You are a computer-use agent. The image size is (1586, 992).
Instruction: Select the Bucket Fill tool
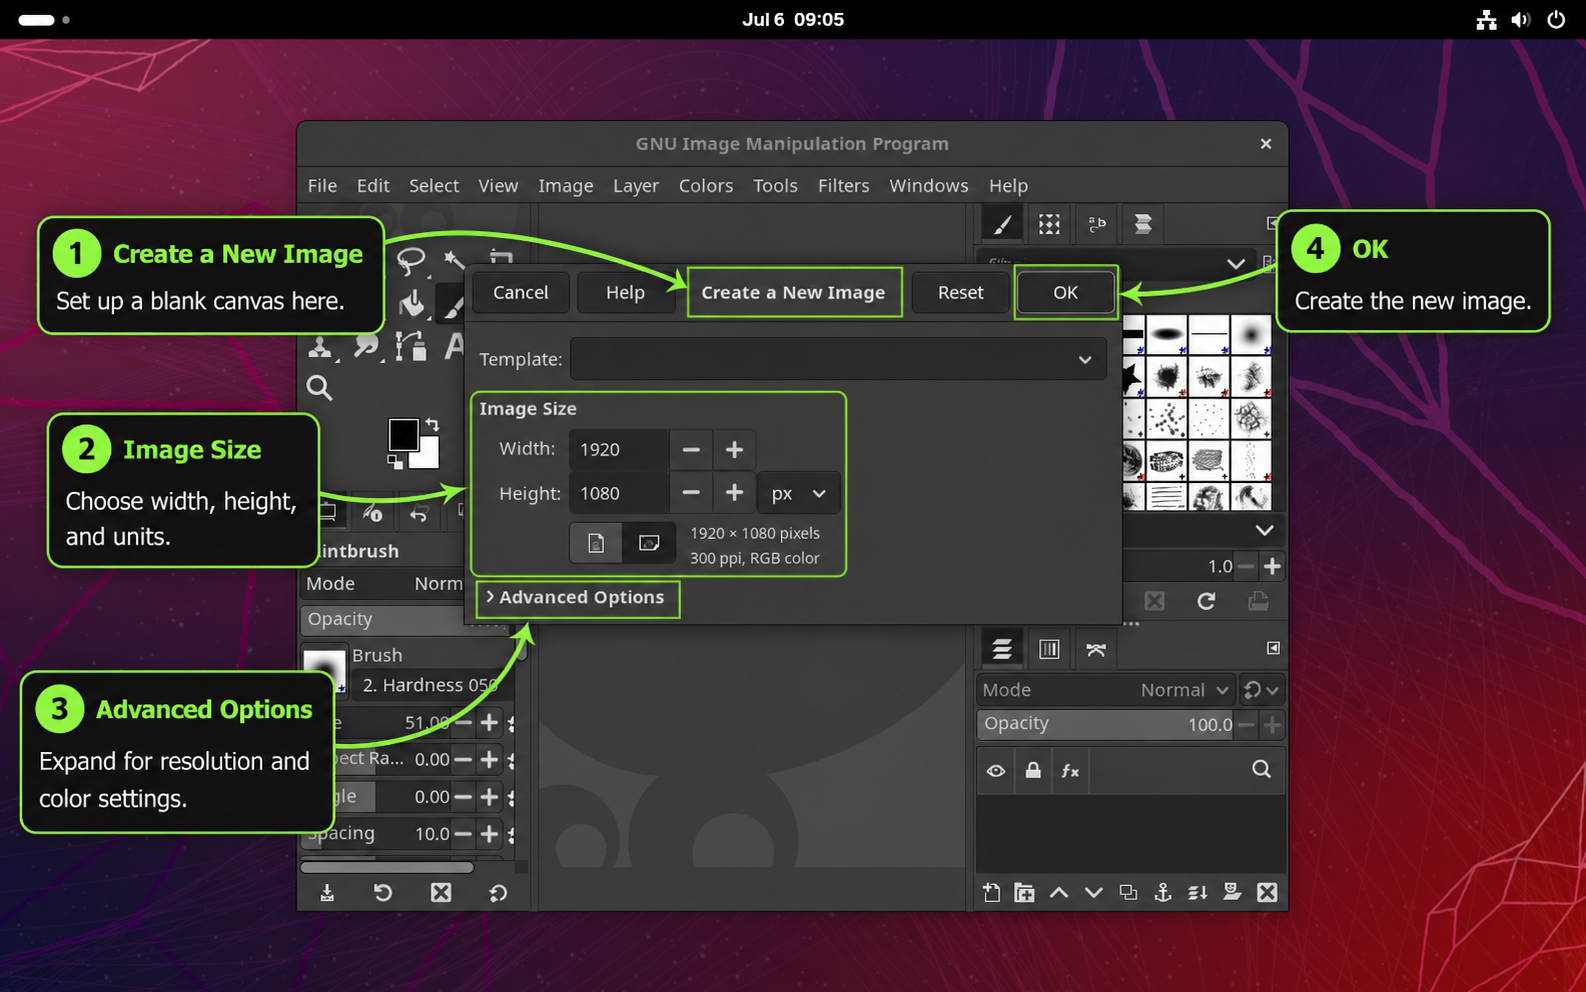411,303
